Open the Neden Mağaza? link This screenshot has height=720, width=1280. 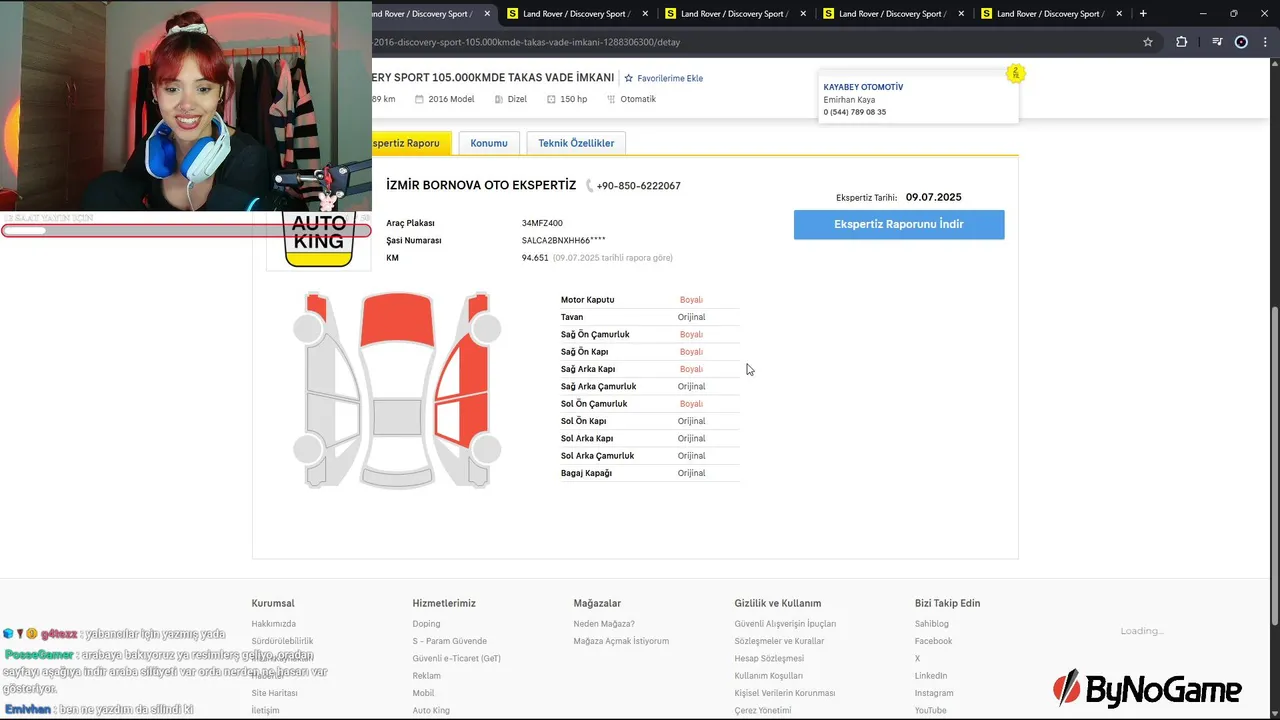(x=604, y=624)
